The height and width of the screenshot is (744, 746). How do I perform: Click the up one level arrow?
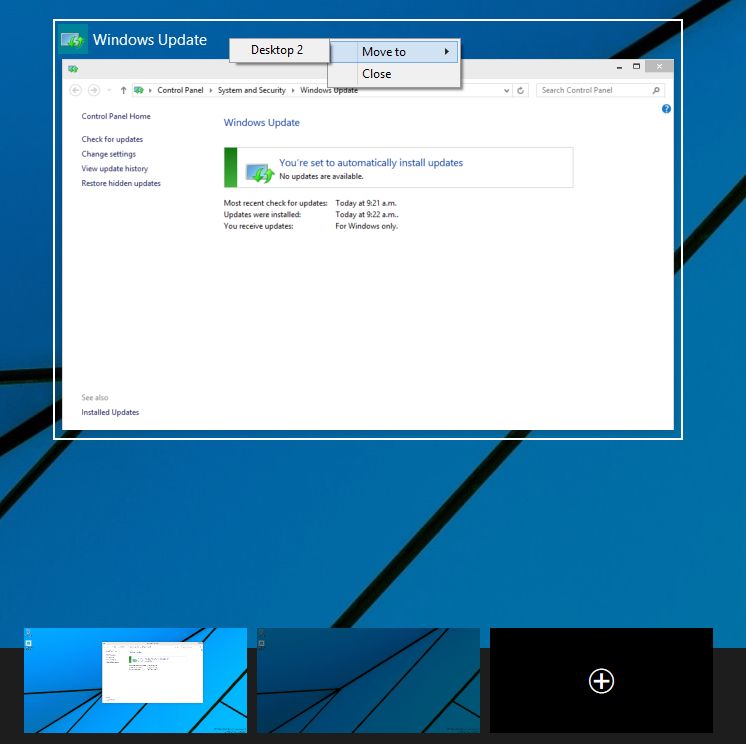coord(123,90)
